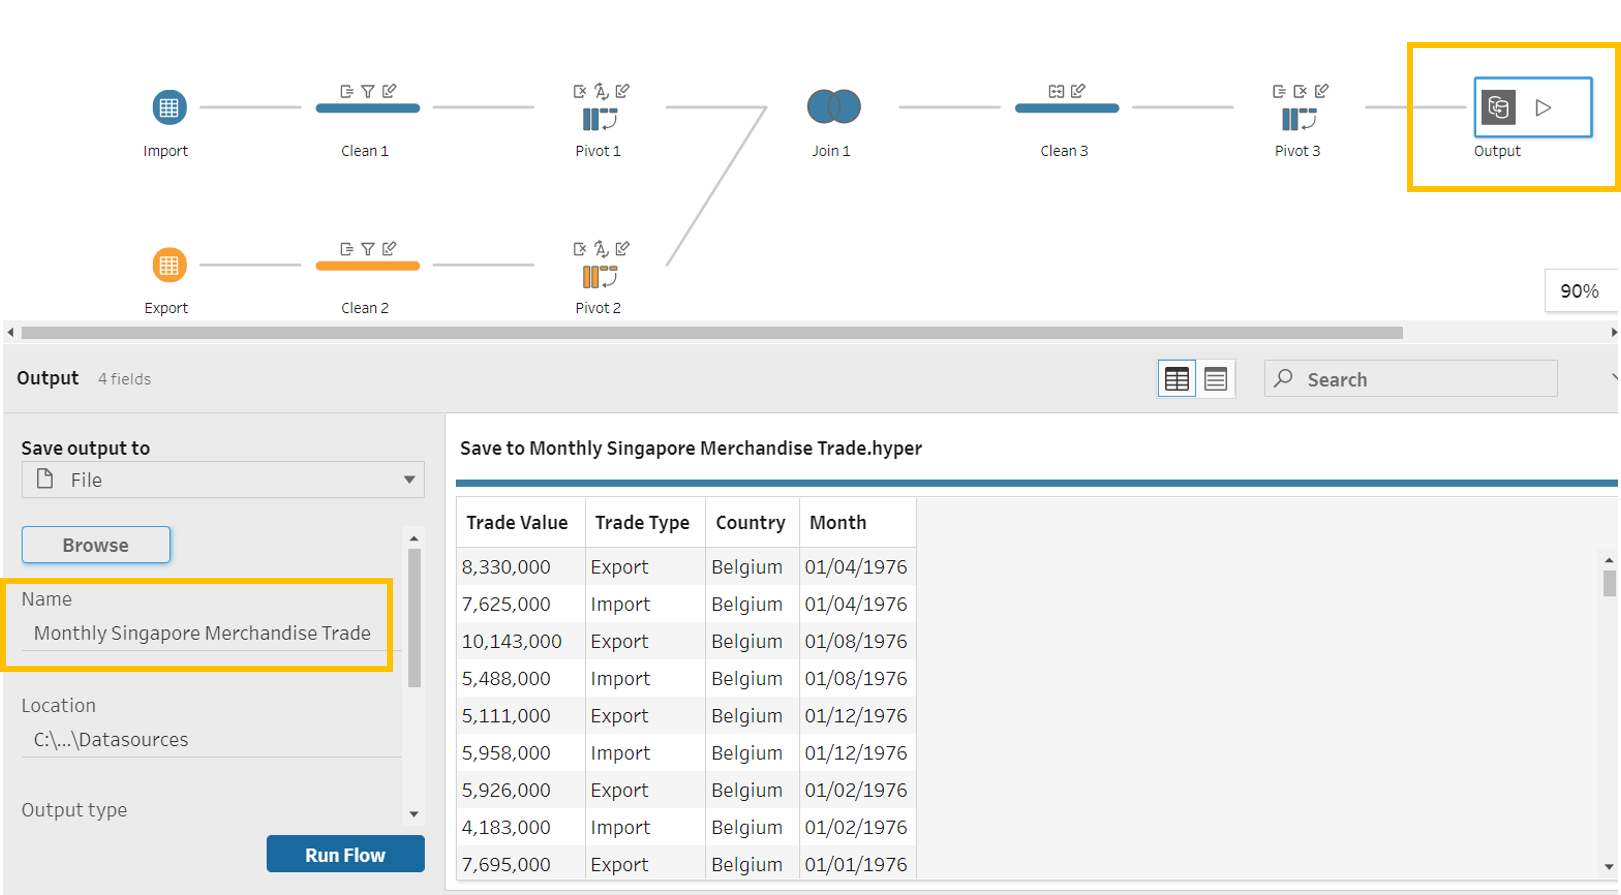Click the Pivot 2 step icon

click(599, 277)
